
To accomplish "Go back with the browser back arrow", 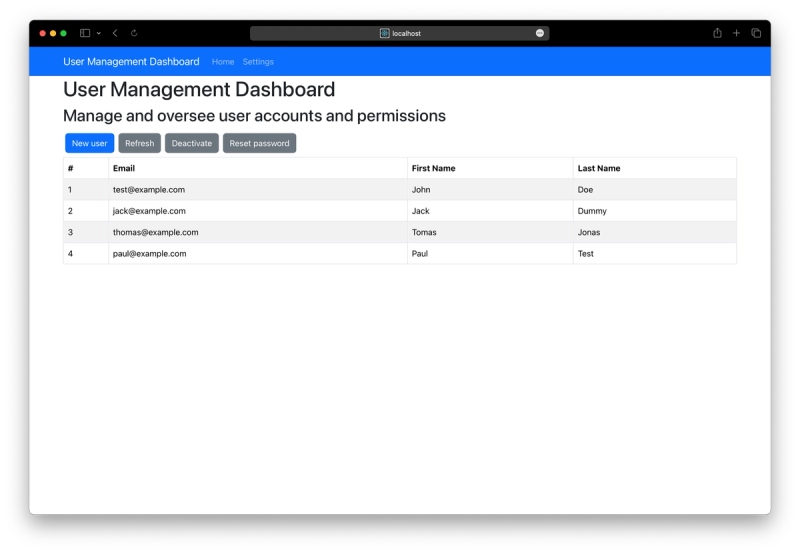I will coord(115,33).
